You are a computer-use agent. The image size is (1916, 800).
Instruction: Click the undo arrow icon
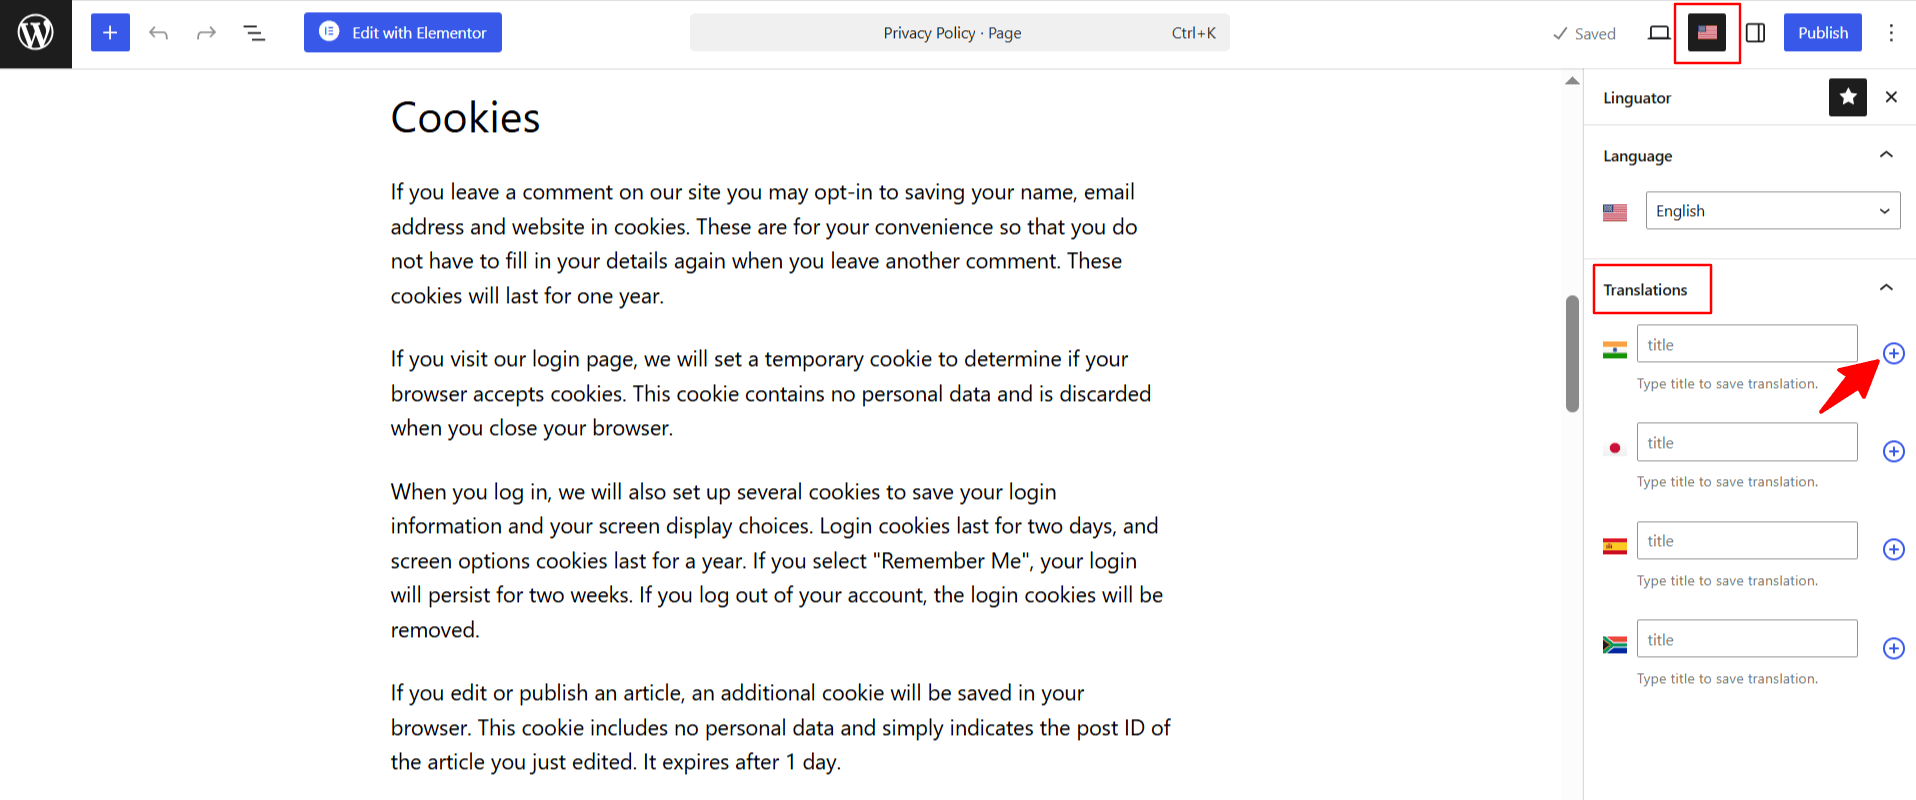(x=158, y=33)
